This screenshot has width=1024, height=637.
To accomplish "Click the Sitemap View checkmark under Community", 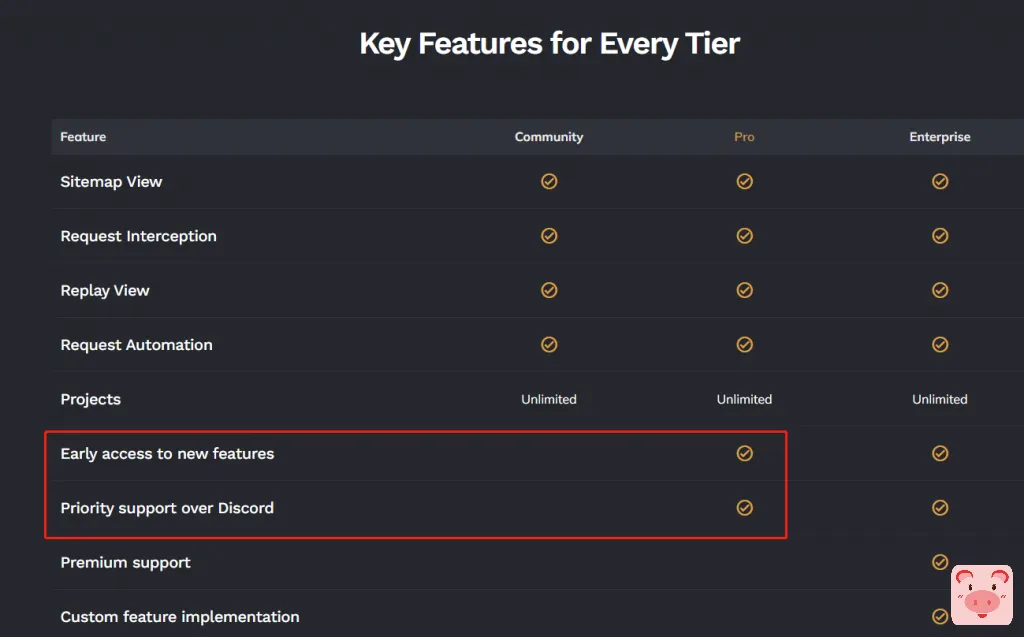I will point(549,182).
